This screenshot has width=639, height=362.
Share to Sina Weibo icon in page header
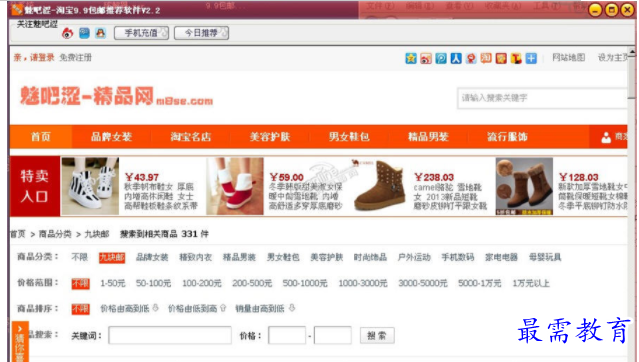(x=426, y=58)
